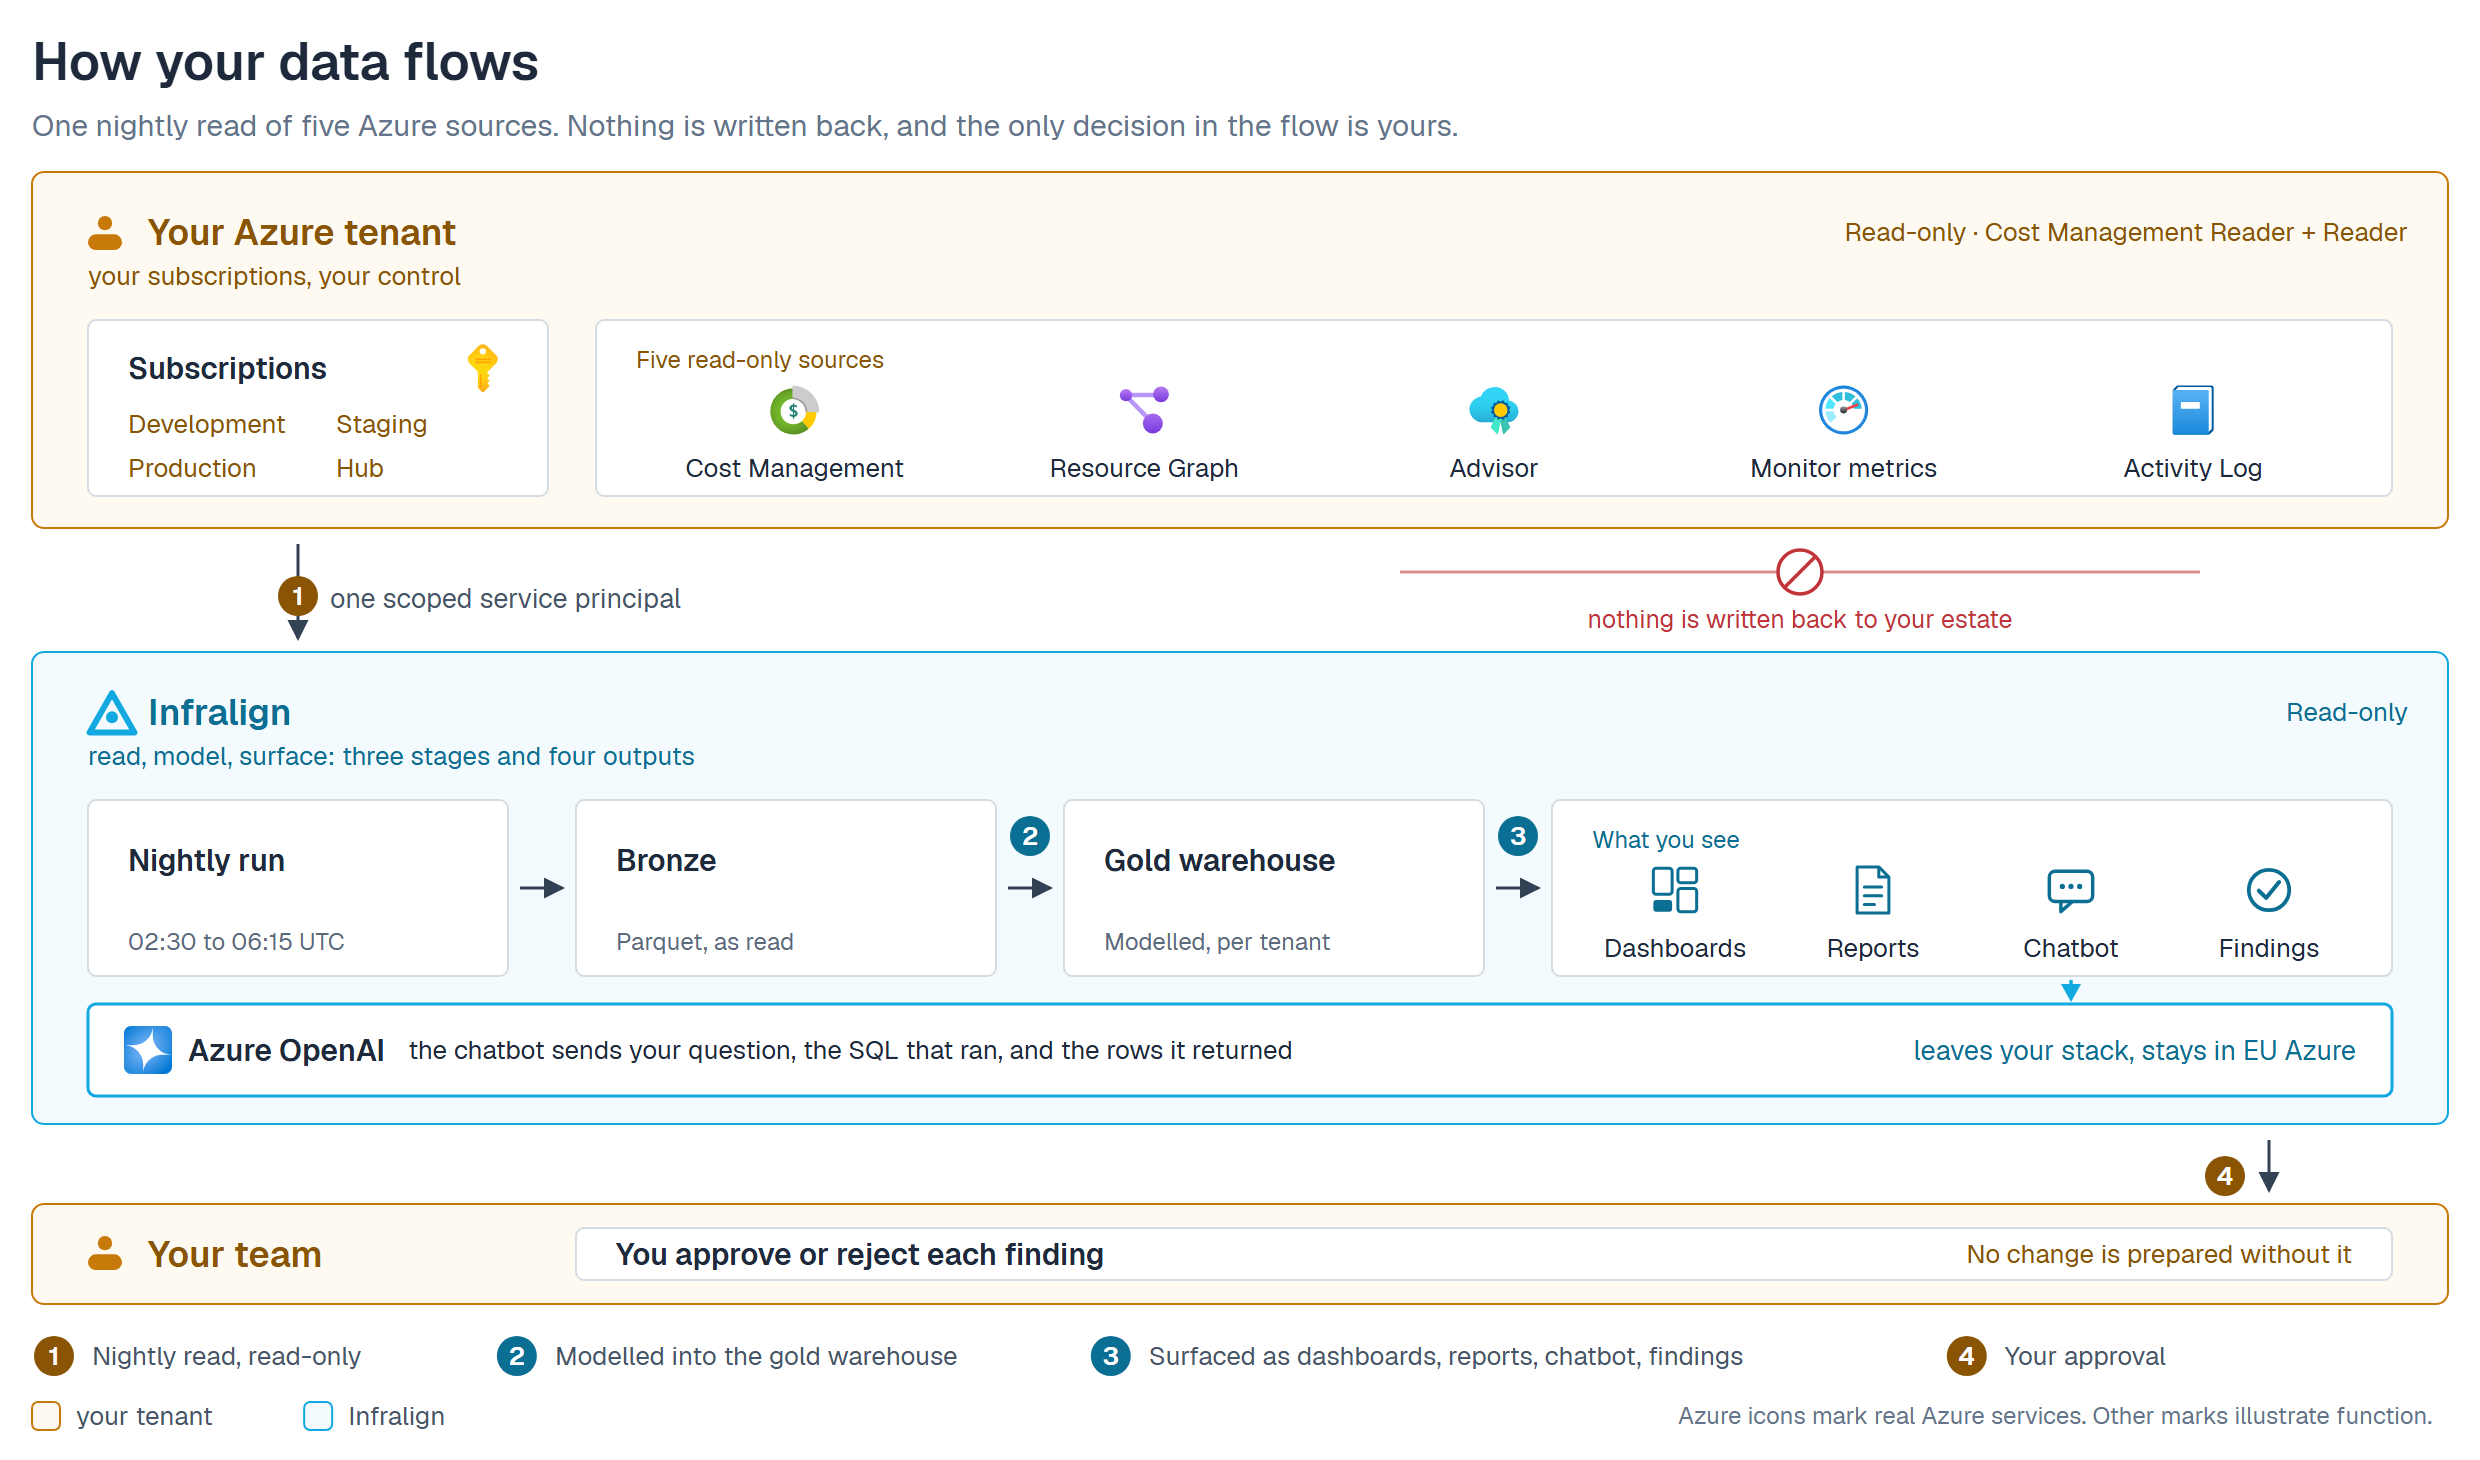
Task: Click 'one scoped service principal' label
Action: tap(505, 599)
